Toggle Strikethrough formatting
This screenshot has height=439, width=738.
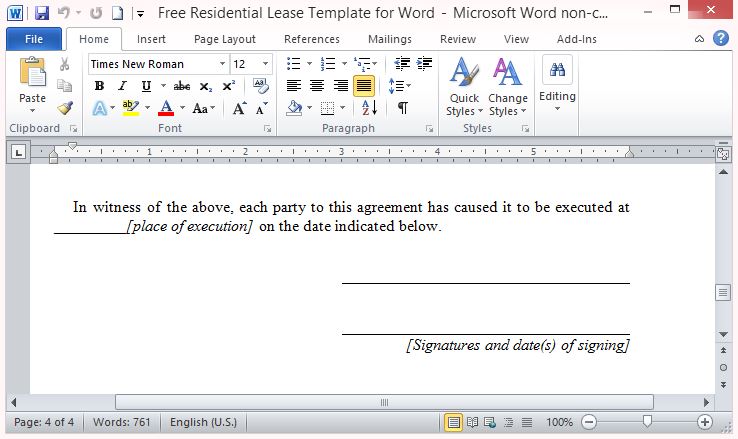coord(182,86)
